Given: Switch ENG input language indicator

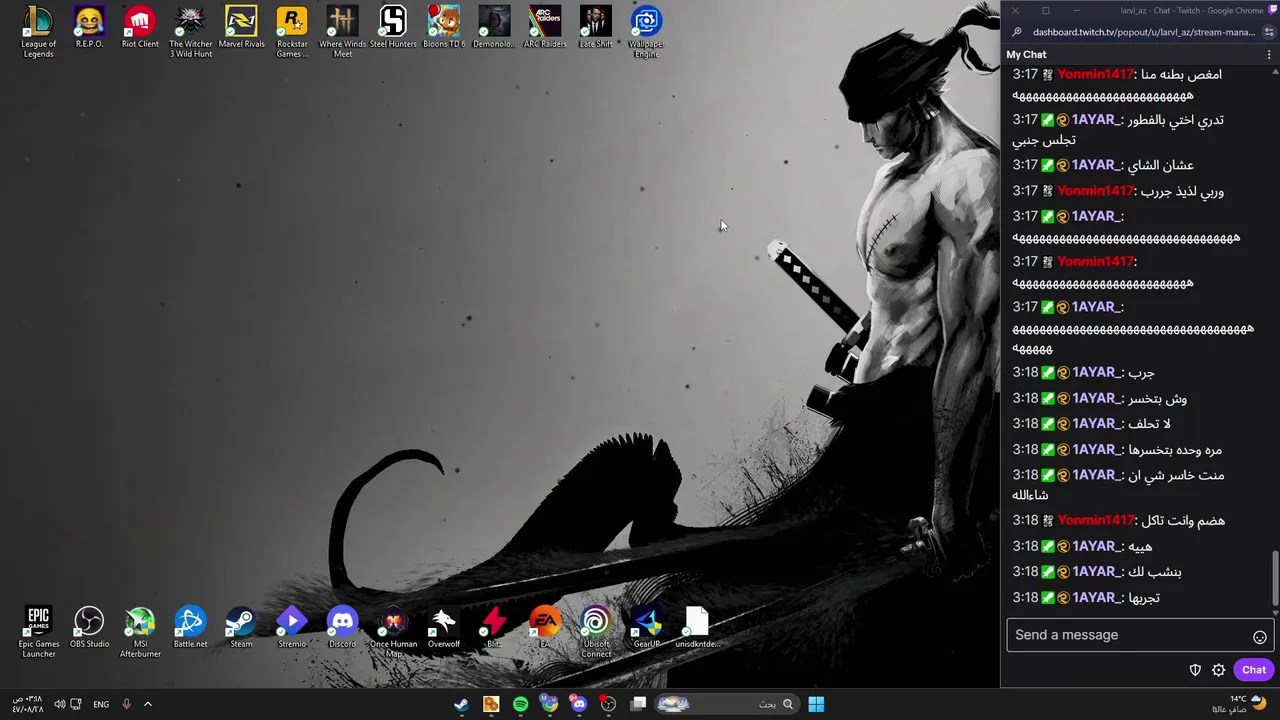Looking at the screenshot, I should (x=101, y=704).
